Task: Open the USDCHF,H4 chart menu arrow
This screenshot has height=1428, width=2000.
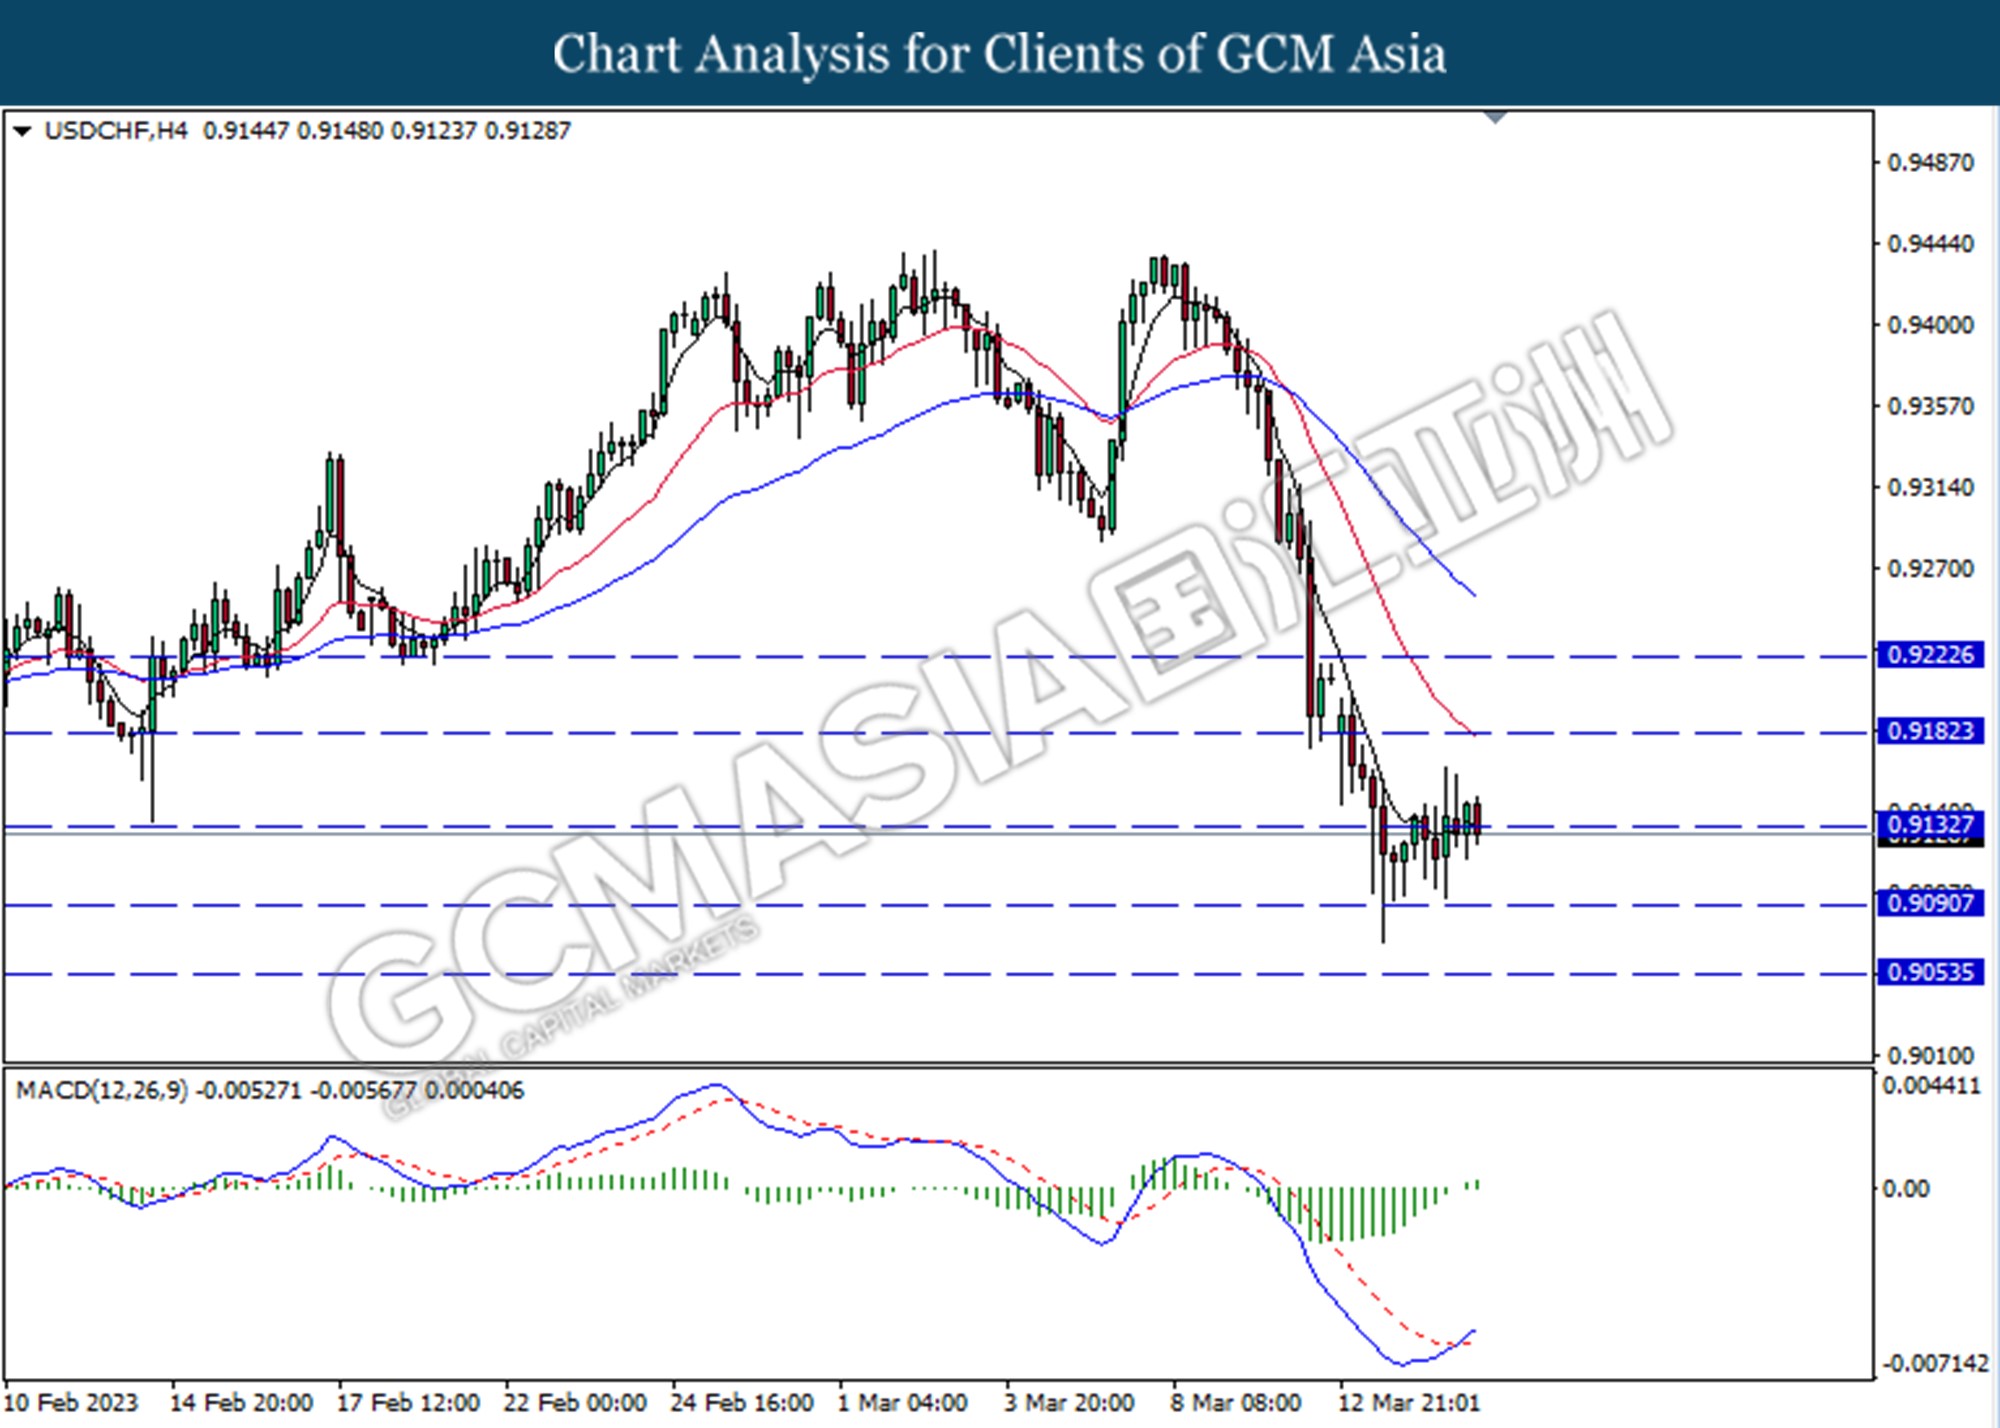Action: 22,131
